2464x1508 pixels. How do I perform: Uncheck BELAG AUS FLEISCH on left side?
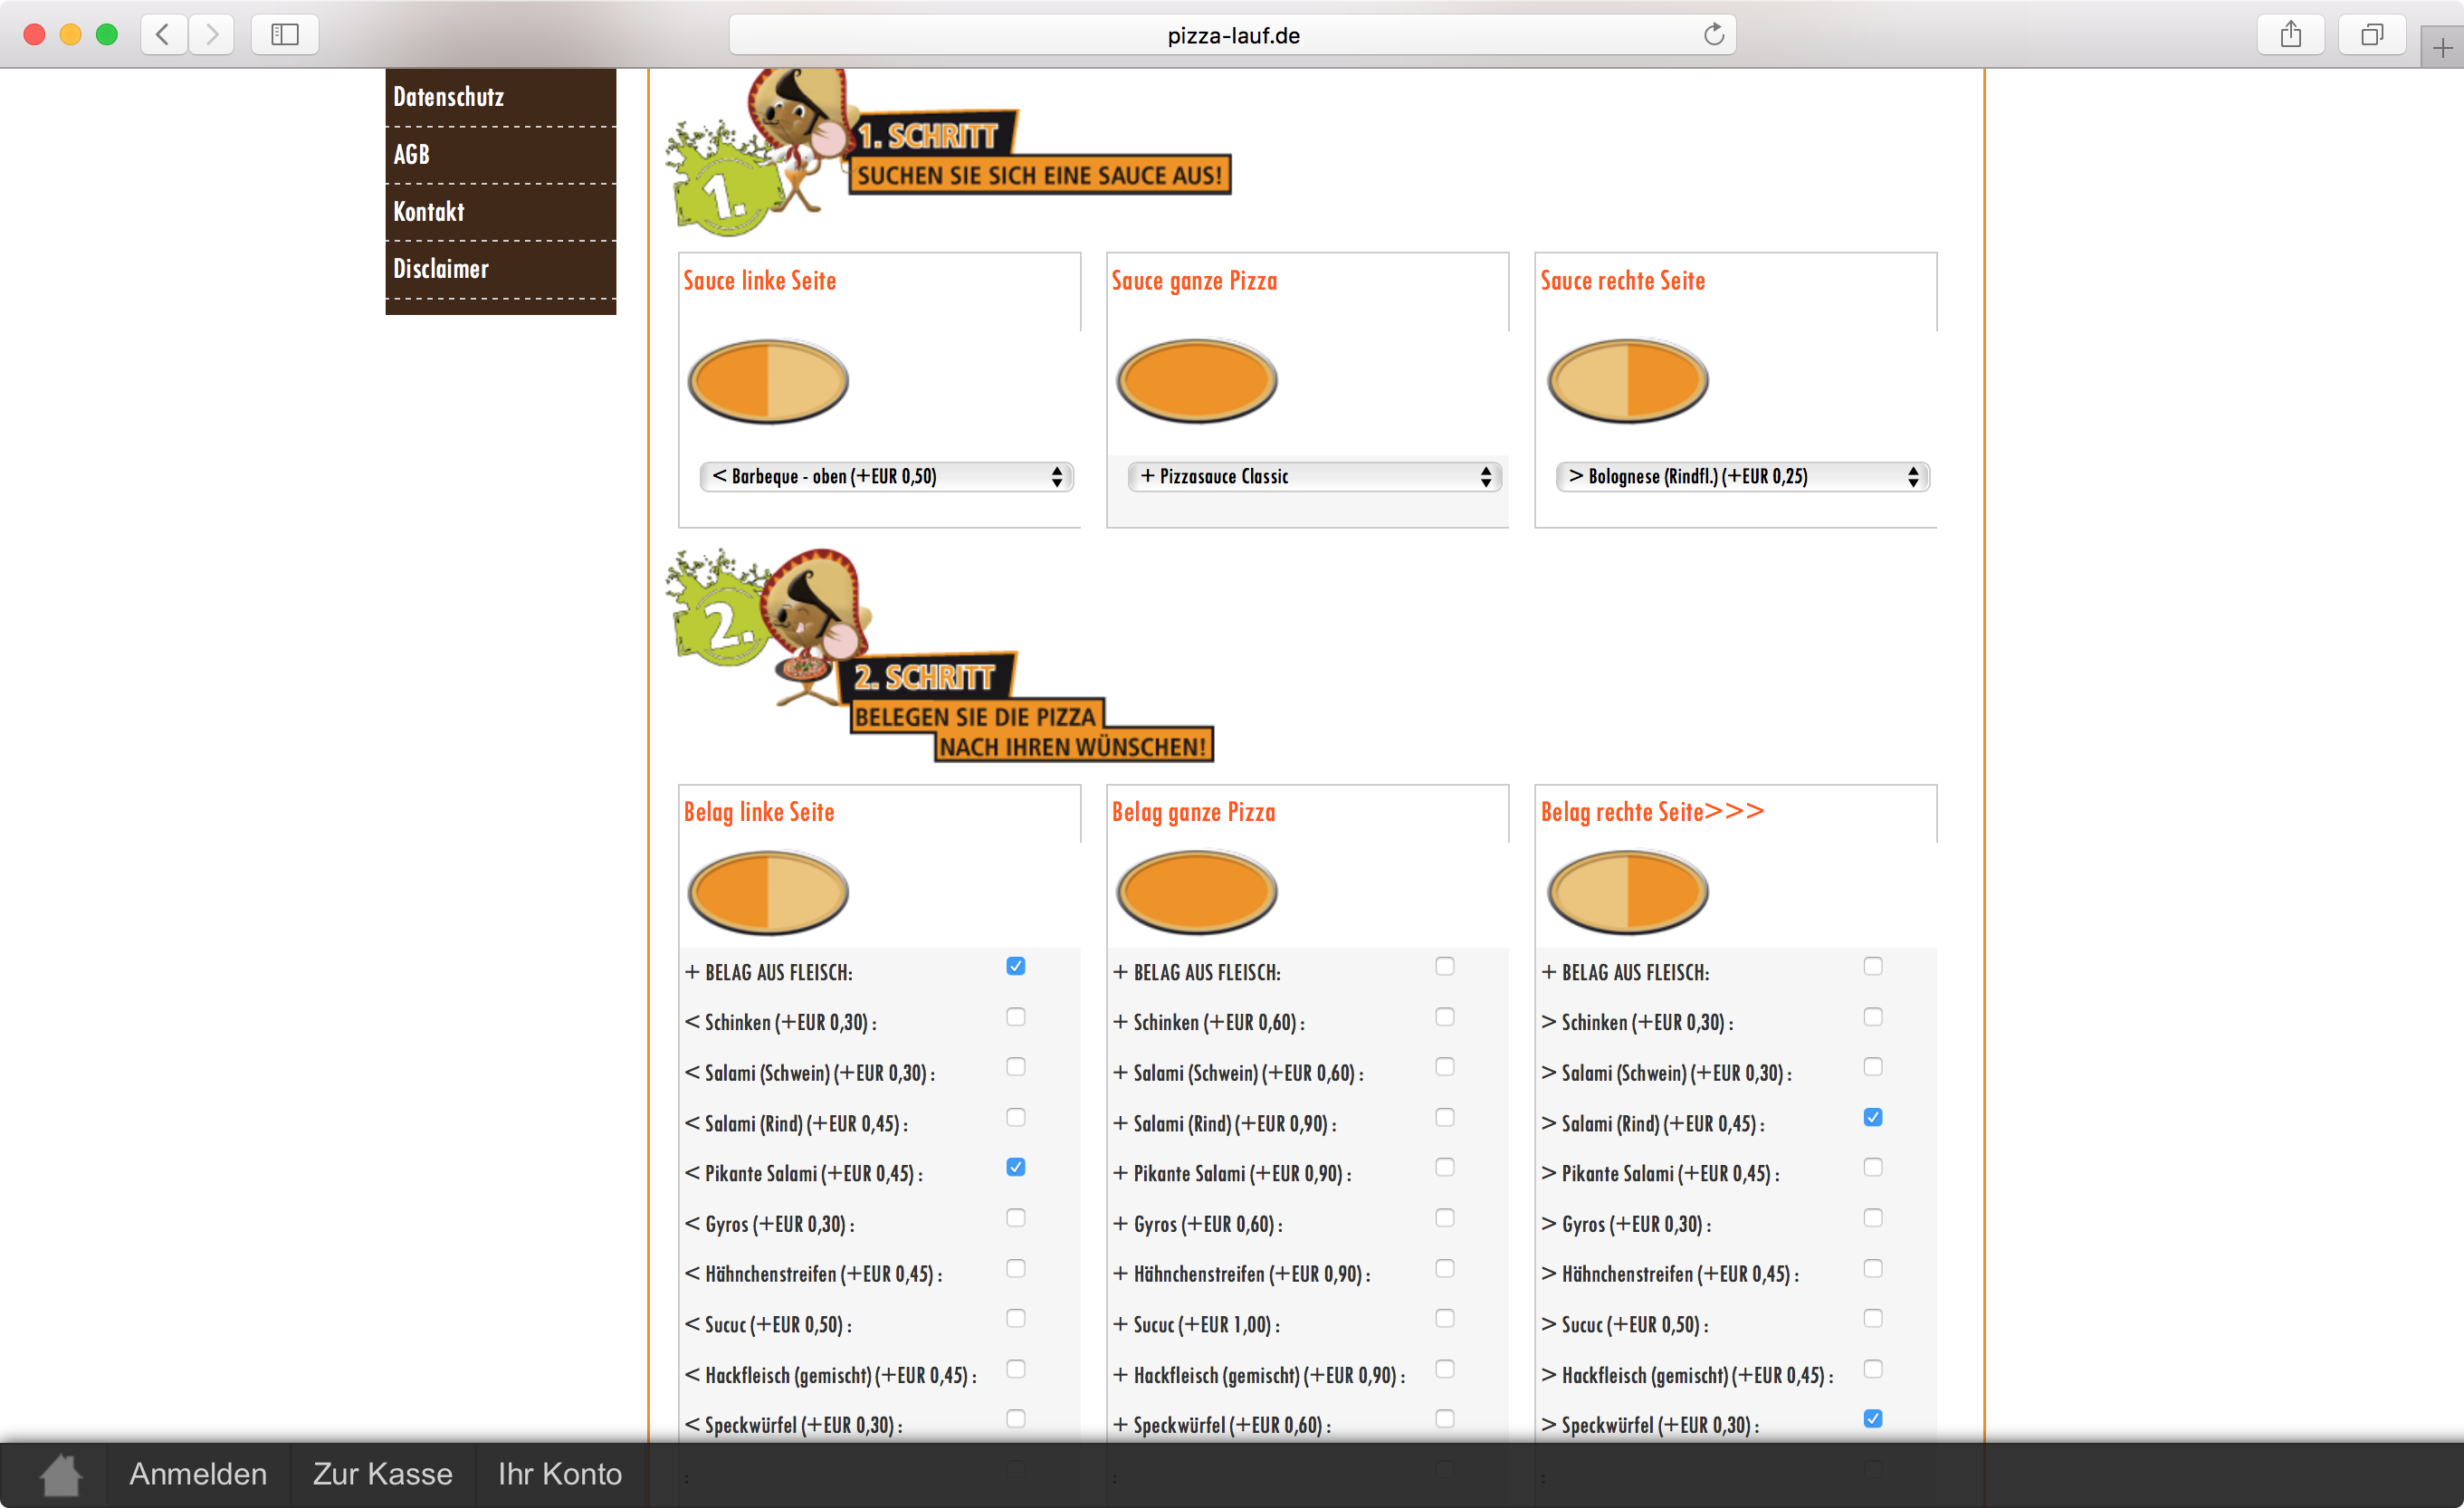pos(1016,966)
